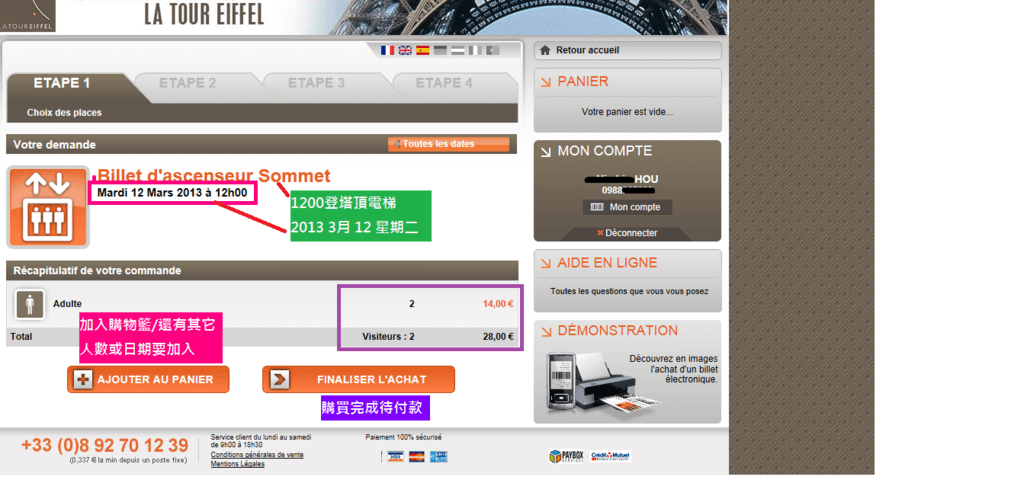Switch site language to English flag

[x=405, y=50]
